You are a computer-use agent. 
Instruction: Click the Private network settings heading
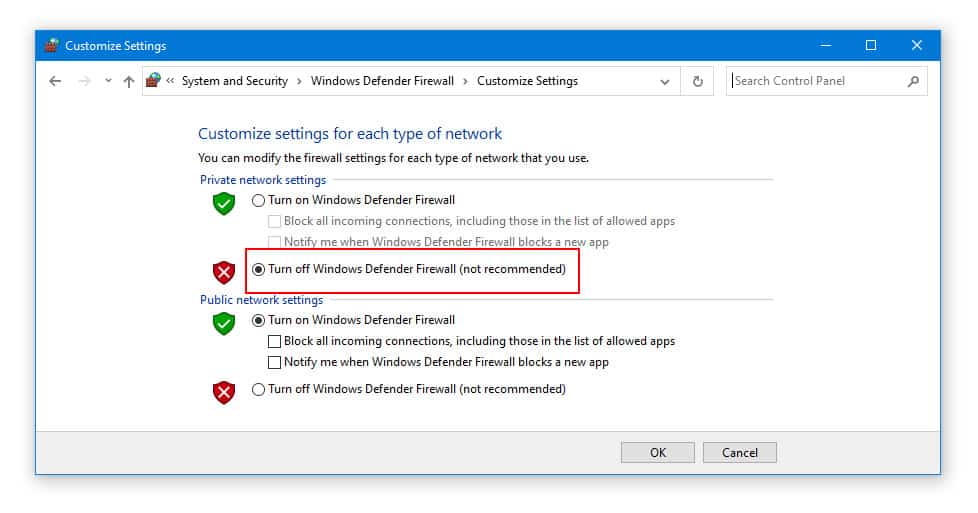[263, 180]
